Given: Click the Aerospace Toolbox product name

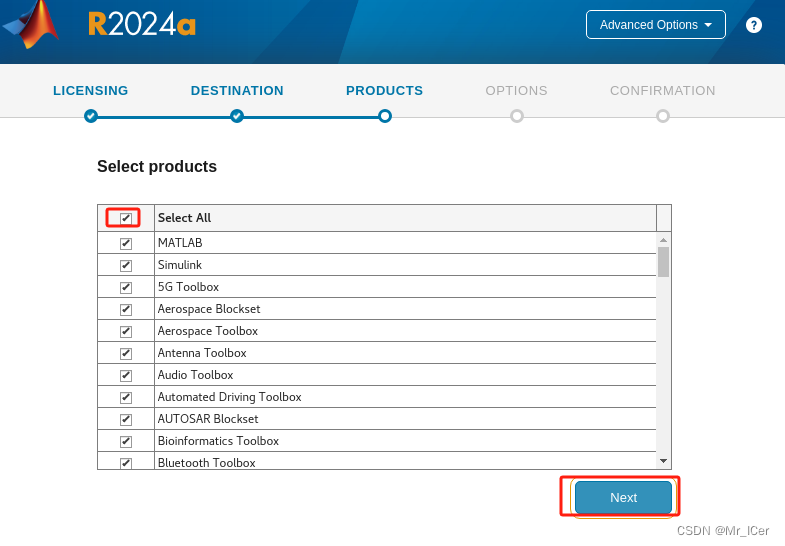Looking at the screenshot, I should [208, 331].
